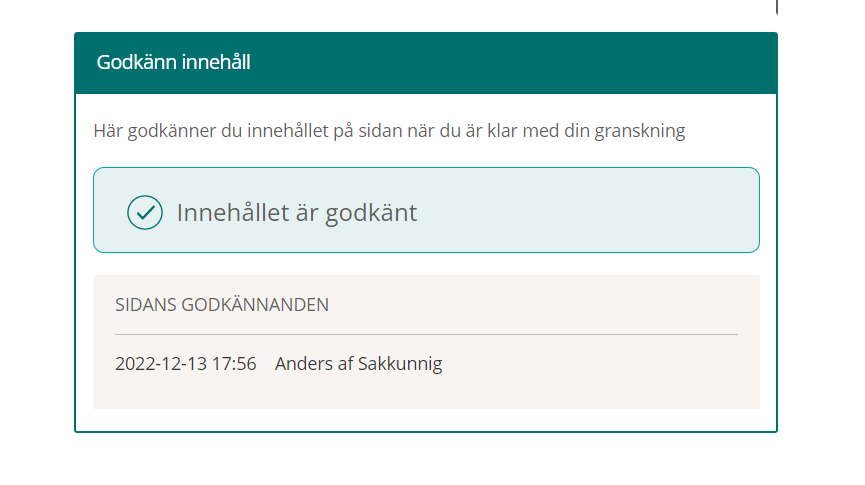
Task: Click the approver name "Anders af Sakkunnig"
Action: tap(358, 364)
